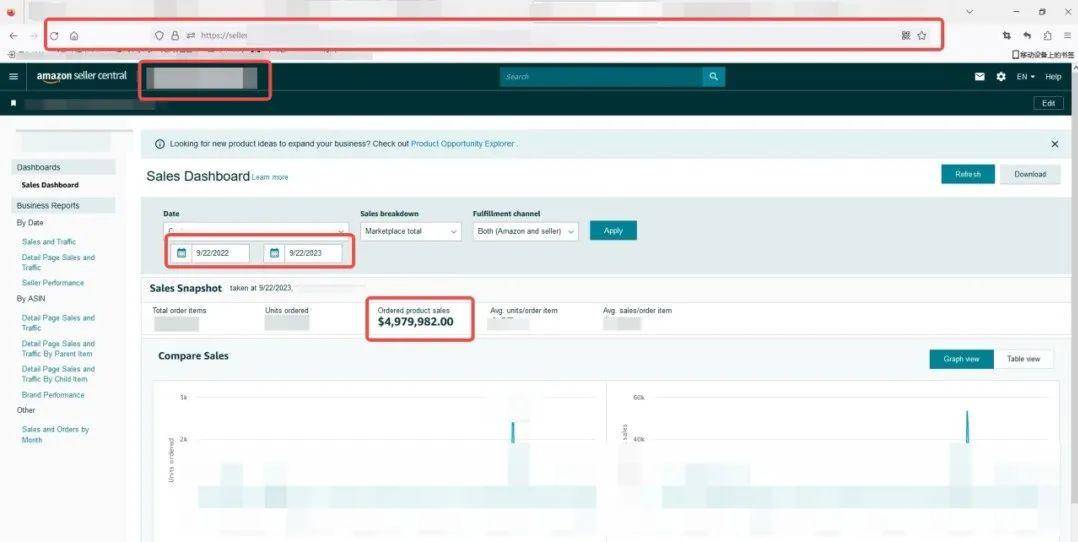This screenshot has height=542, width=1078.
Task: Click the Avg. sales/order item label
Action: click(x=637, y=310)
